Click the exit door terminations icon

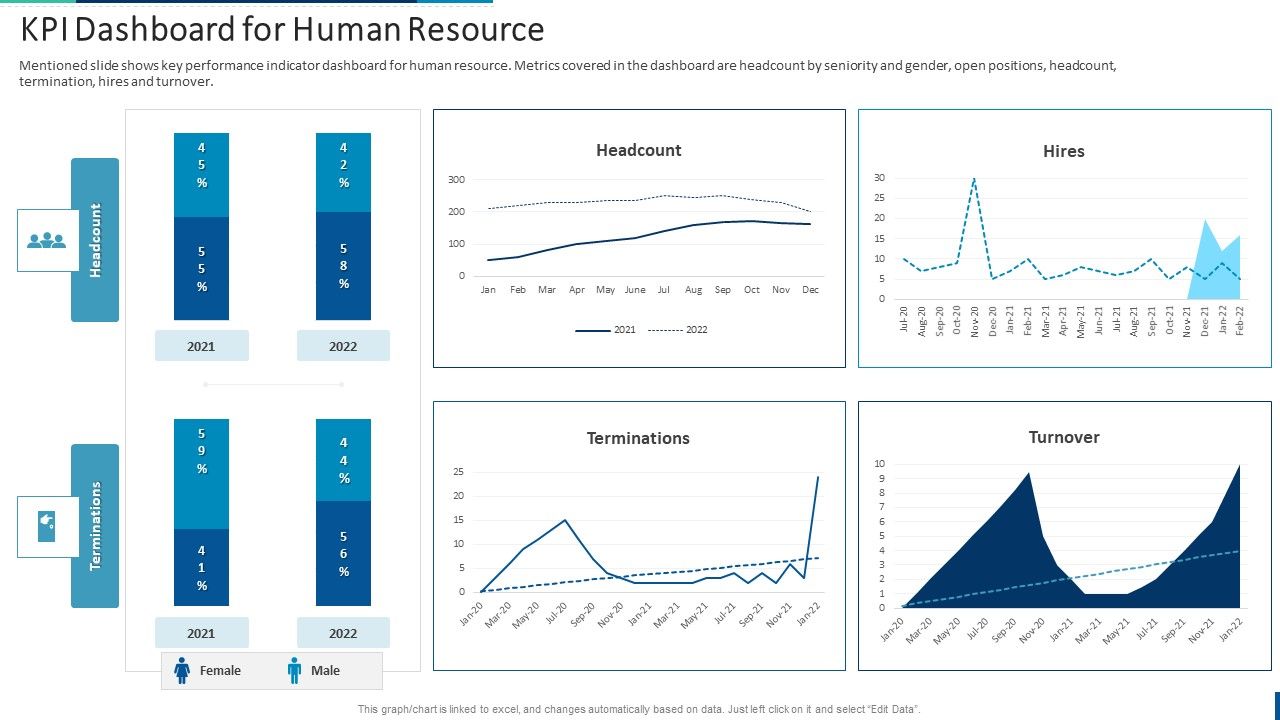coord(47,526)
